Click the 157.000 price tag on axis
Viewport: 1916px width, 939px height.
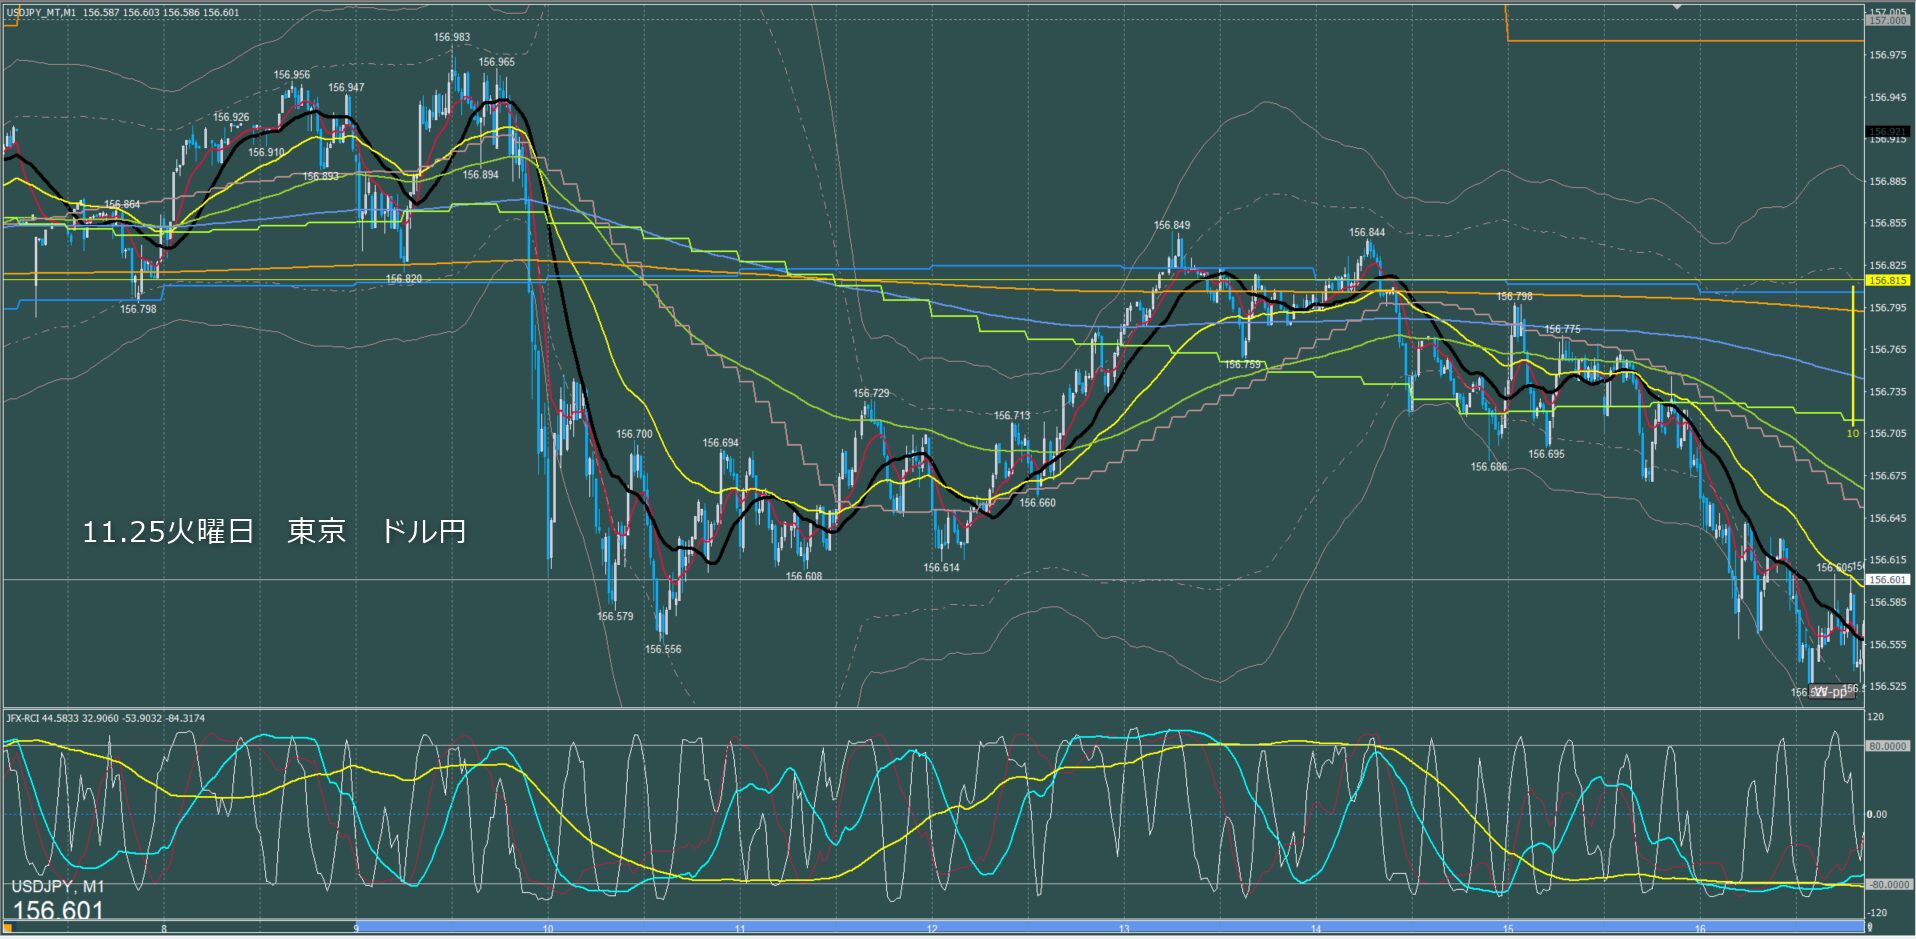click(1887, 20)
